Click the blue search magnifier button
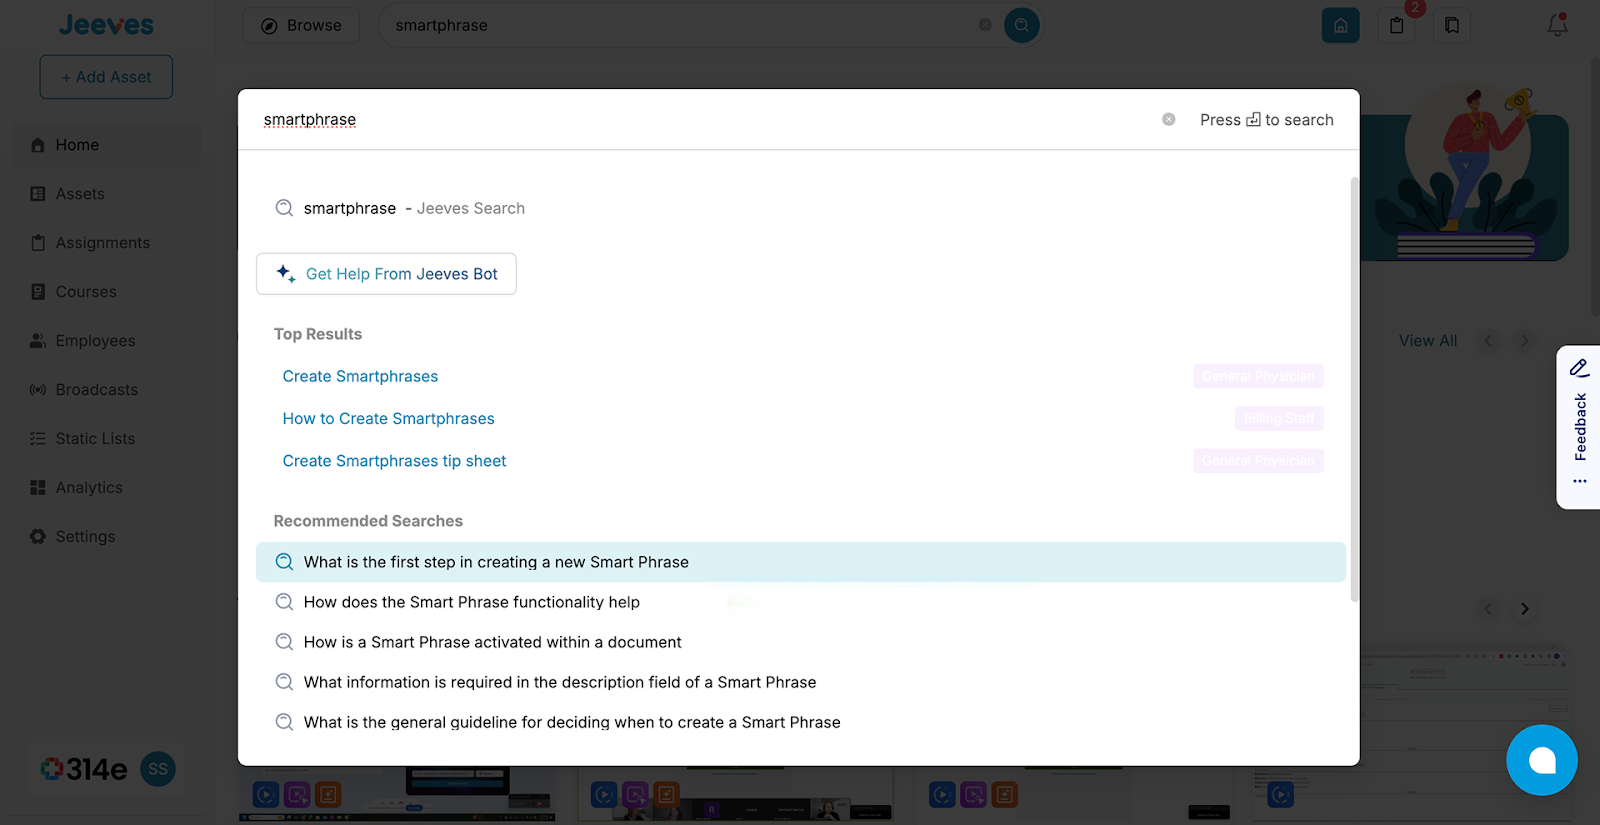1600x825 pixels. pos(1021,25)
